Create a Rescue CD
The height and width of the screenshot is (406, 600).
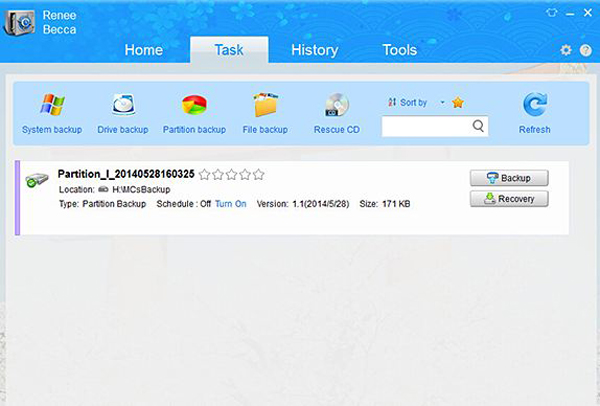[x=336, y=112]
